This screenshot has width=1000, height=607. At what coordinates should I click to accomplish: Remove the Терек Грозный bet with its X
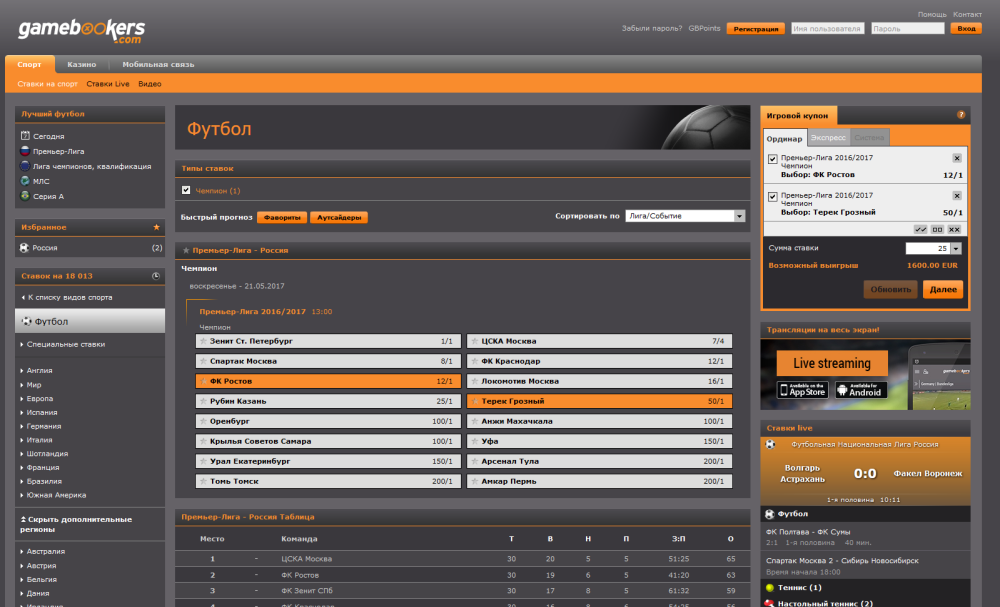[957, 196]
